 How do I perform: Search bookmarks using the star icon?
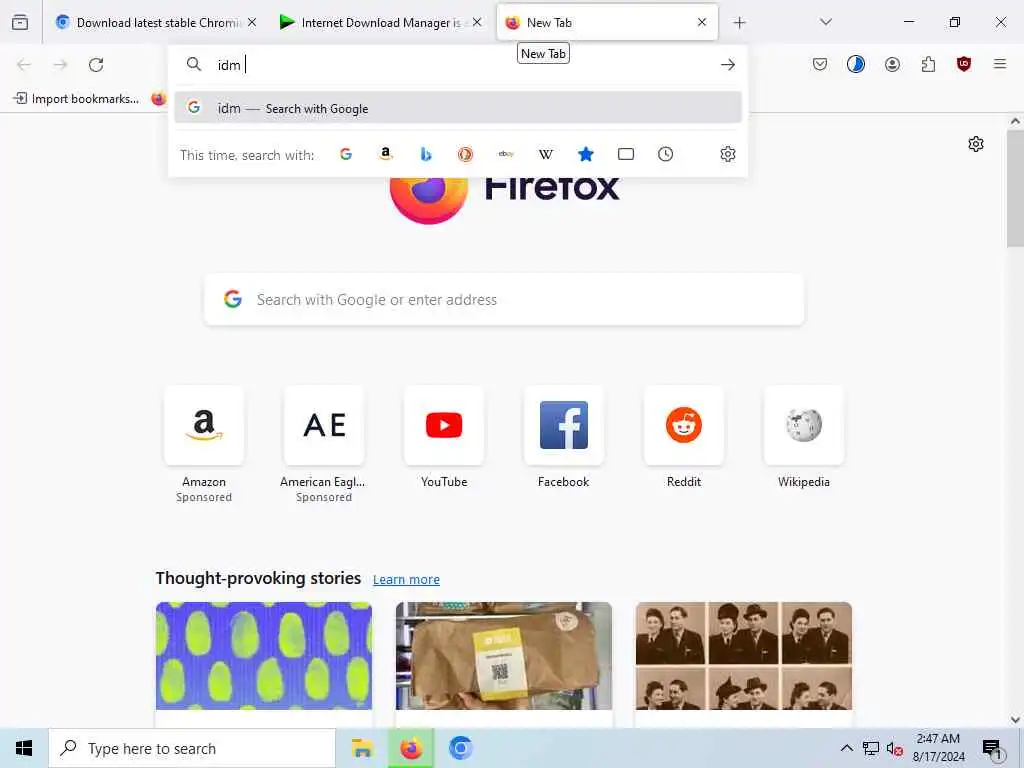[586, 154]
